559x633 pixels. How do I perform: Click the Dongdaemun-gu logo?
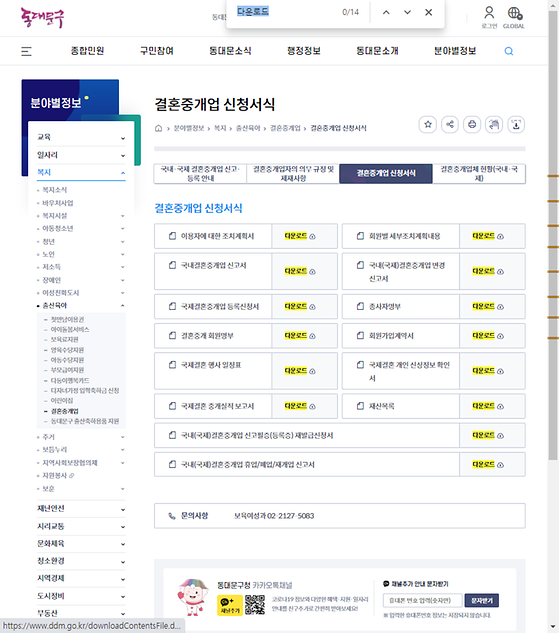[x=42, y=18]
